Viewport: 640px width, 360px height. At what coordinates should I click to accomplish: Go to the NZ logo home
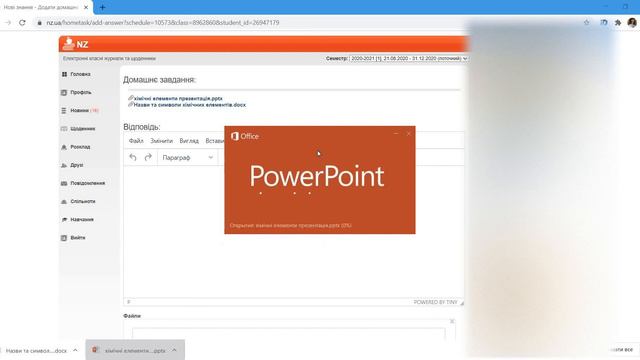tap(76, 44)
